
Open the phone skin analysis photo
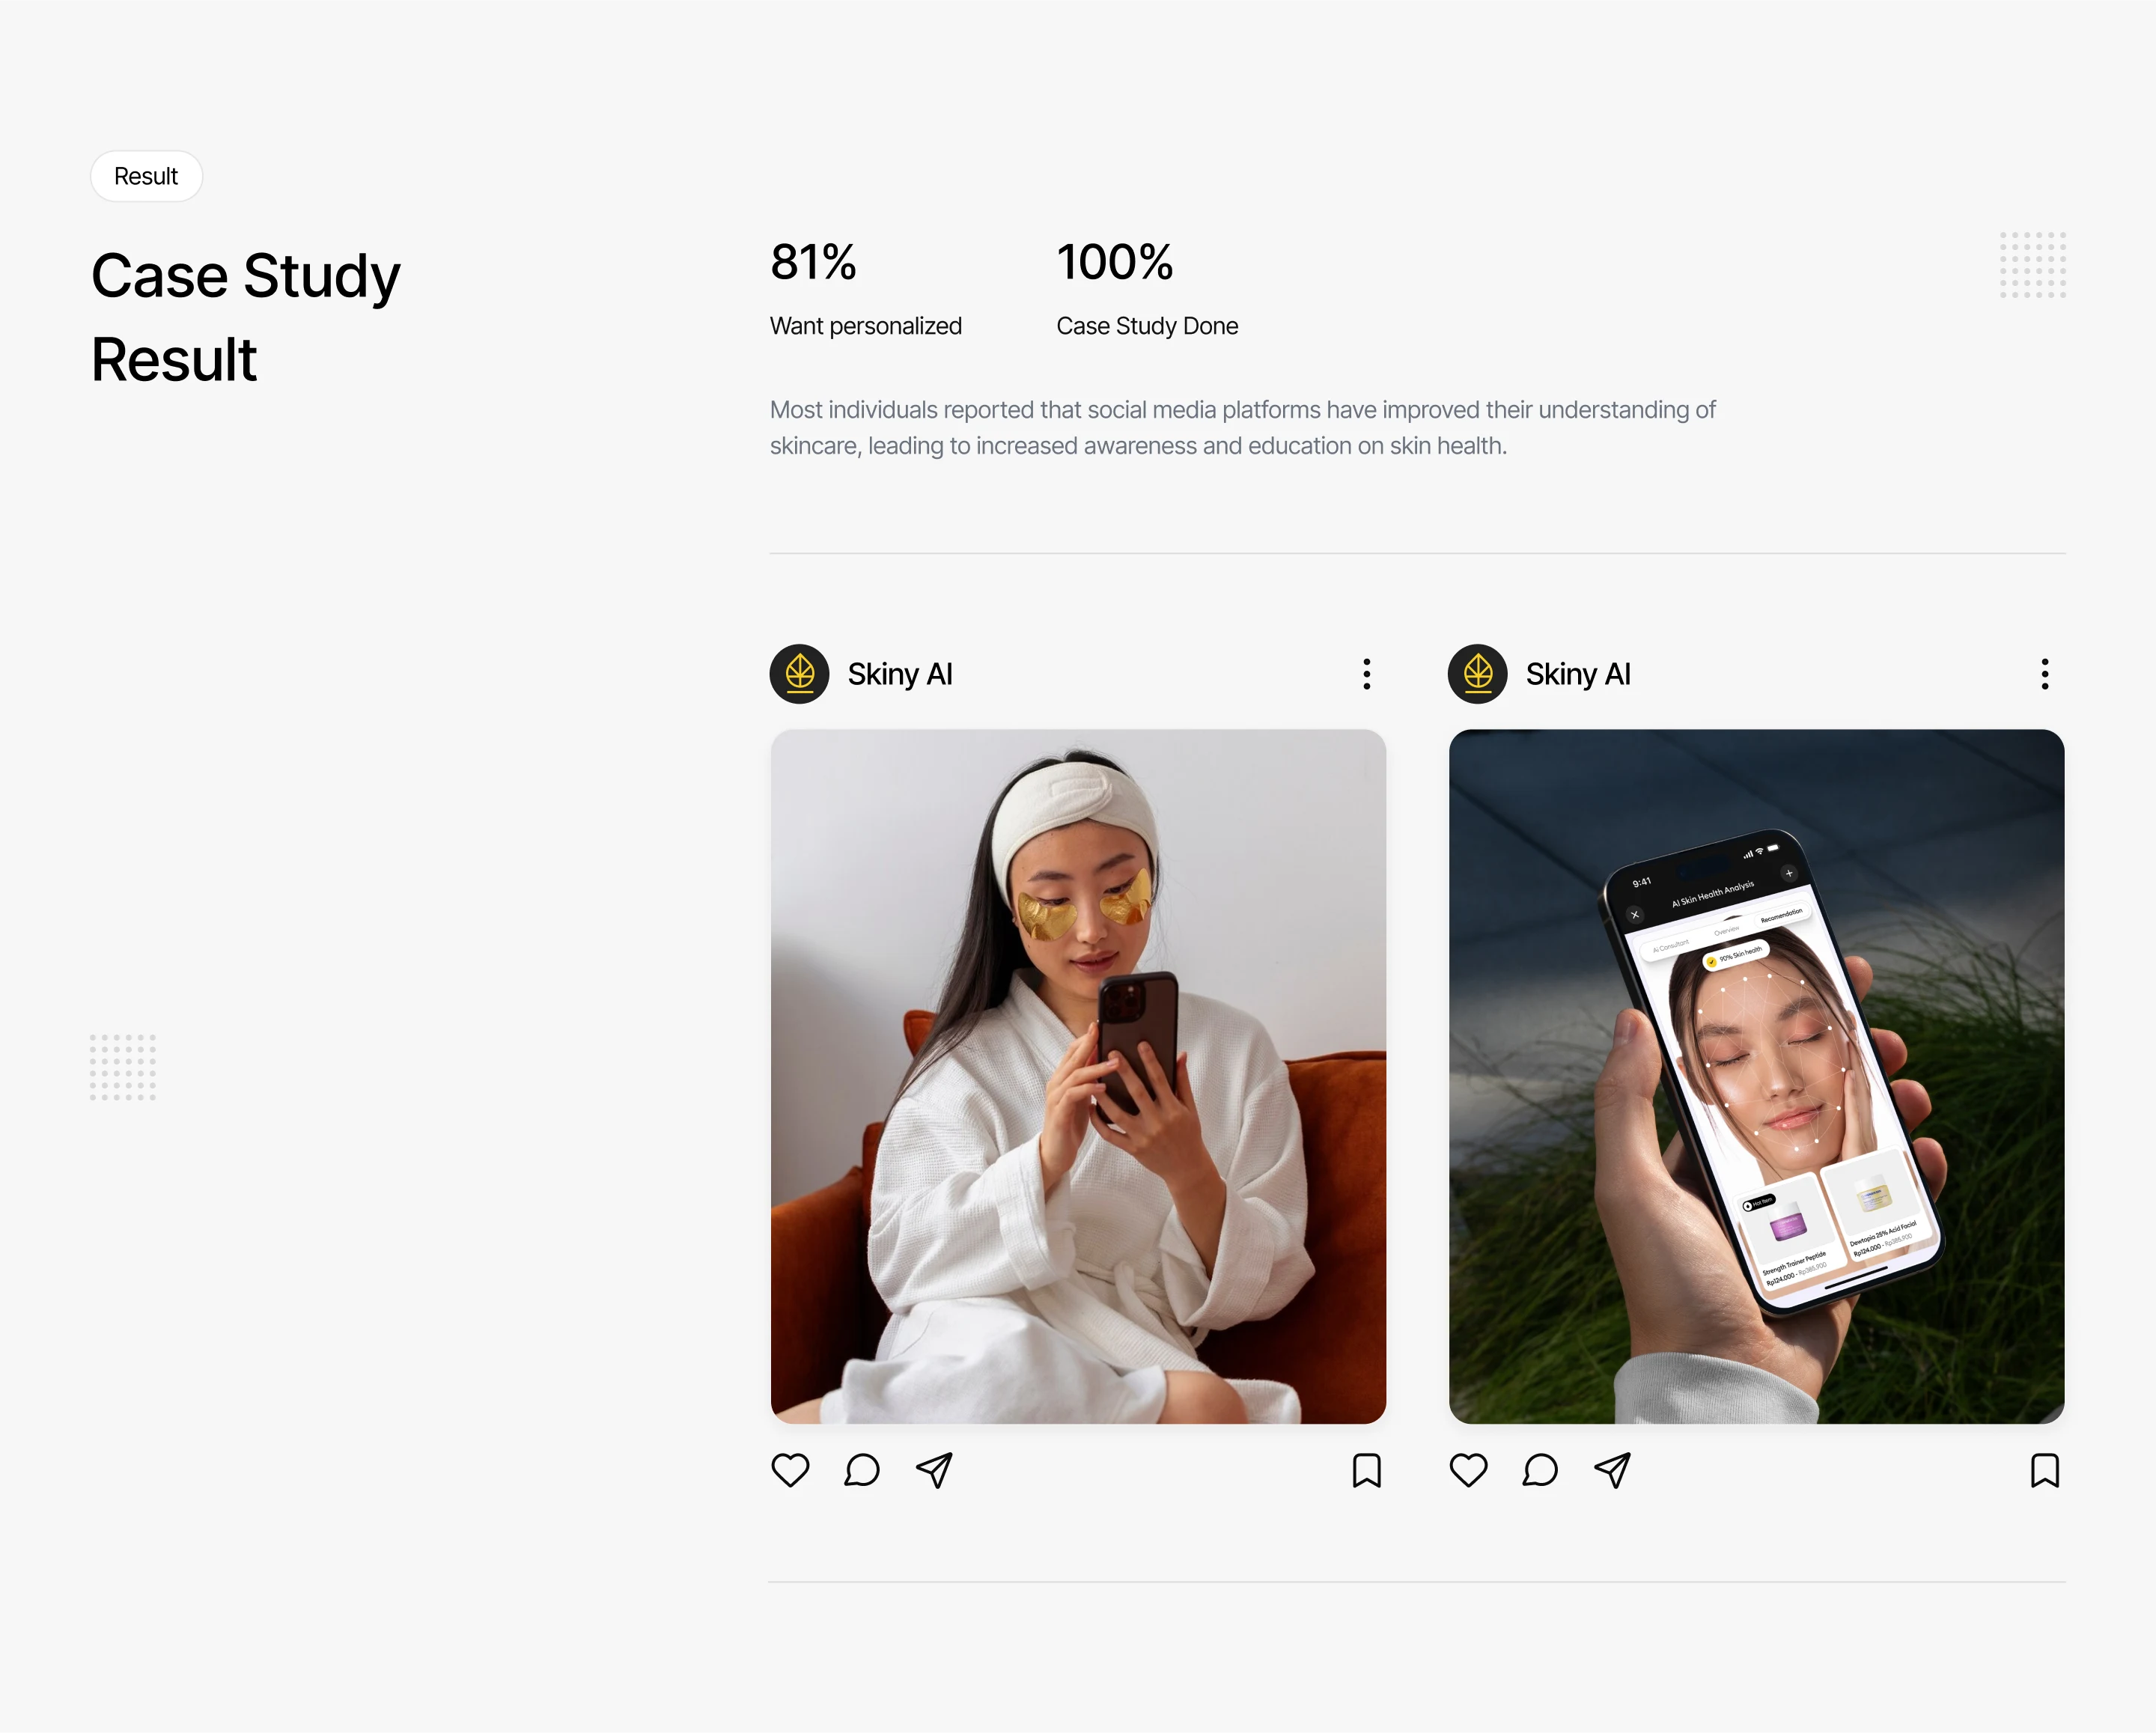(x=1756, y=1076)
